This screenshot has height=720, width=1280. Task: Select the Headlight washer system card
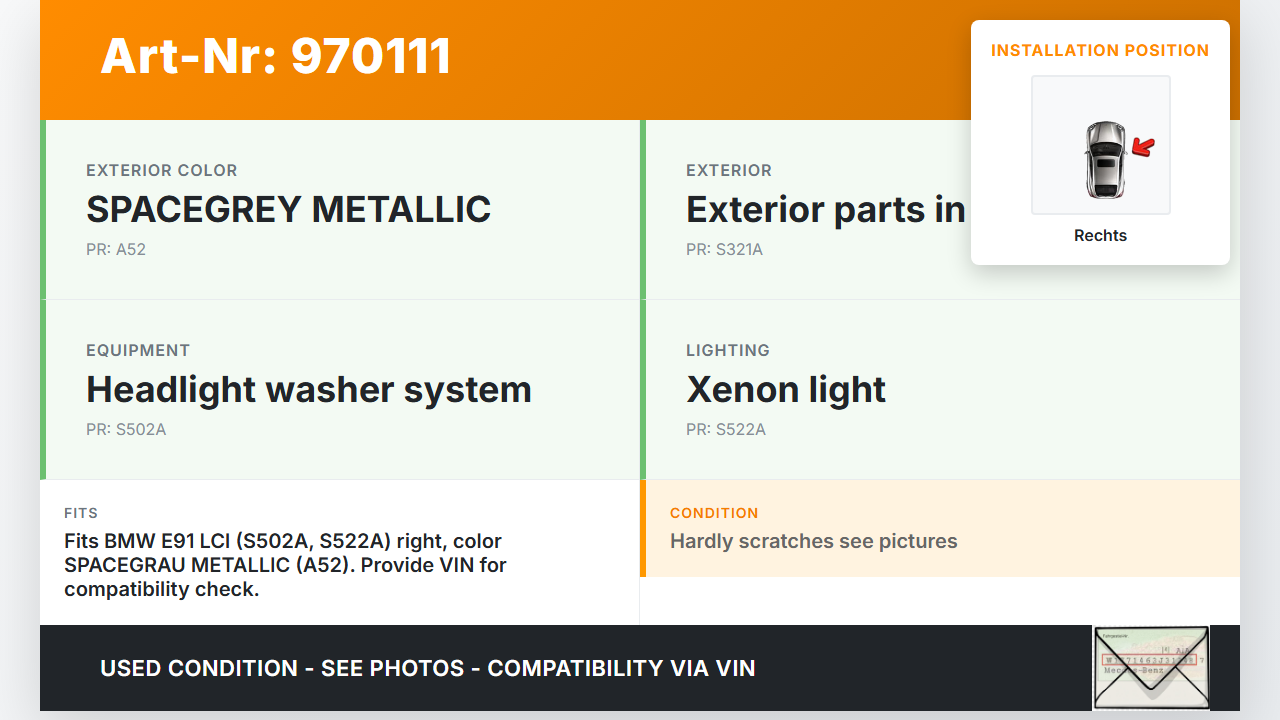click(x=340, y=390)
